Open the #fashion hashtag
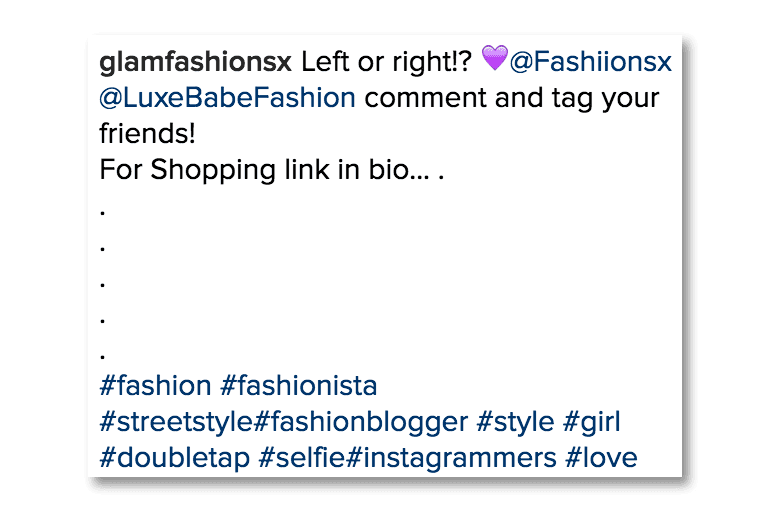 pyautogui.click(x=155, y=386)
